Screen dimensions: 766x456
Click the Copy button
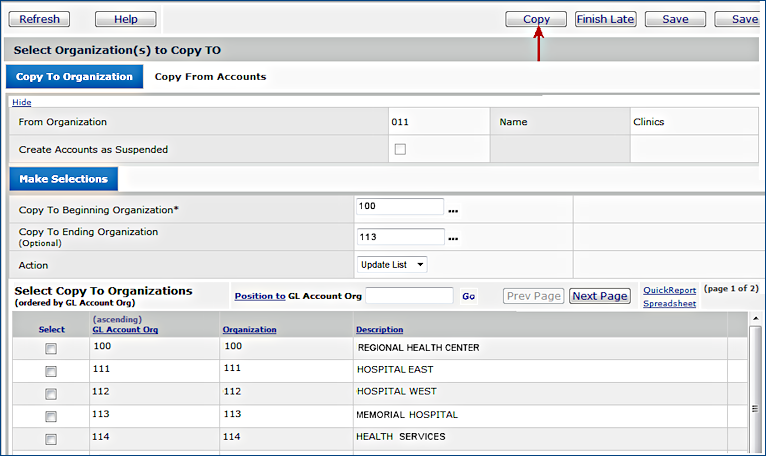coord(536,19)
